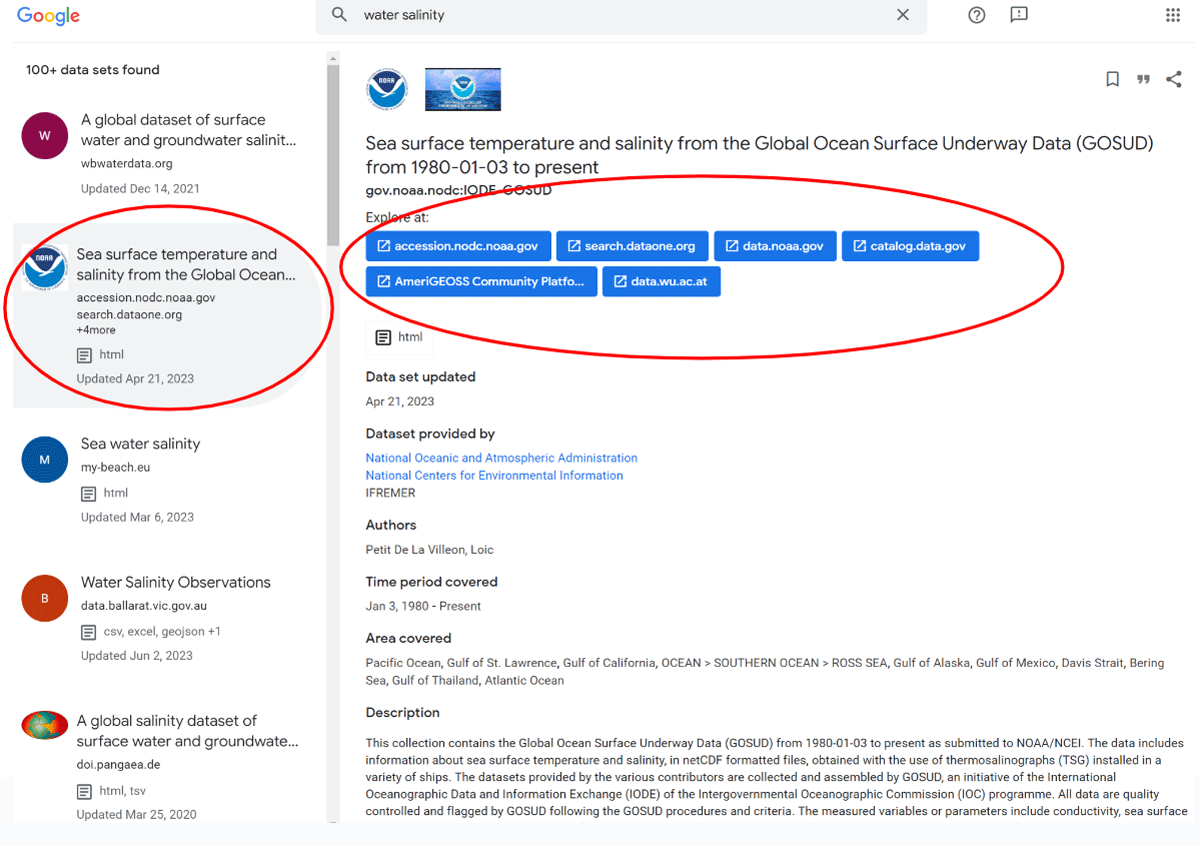Viewport: 1200px width, 846px height.
Task: Open catalog.data.gov explore button
Action: 910,246
